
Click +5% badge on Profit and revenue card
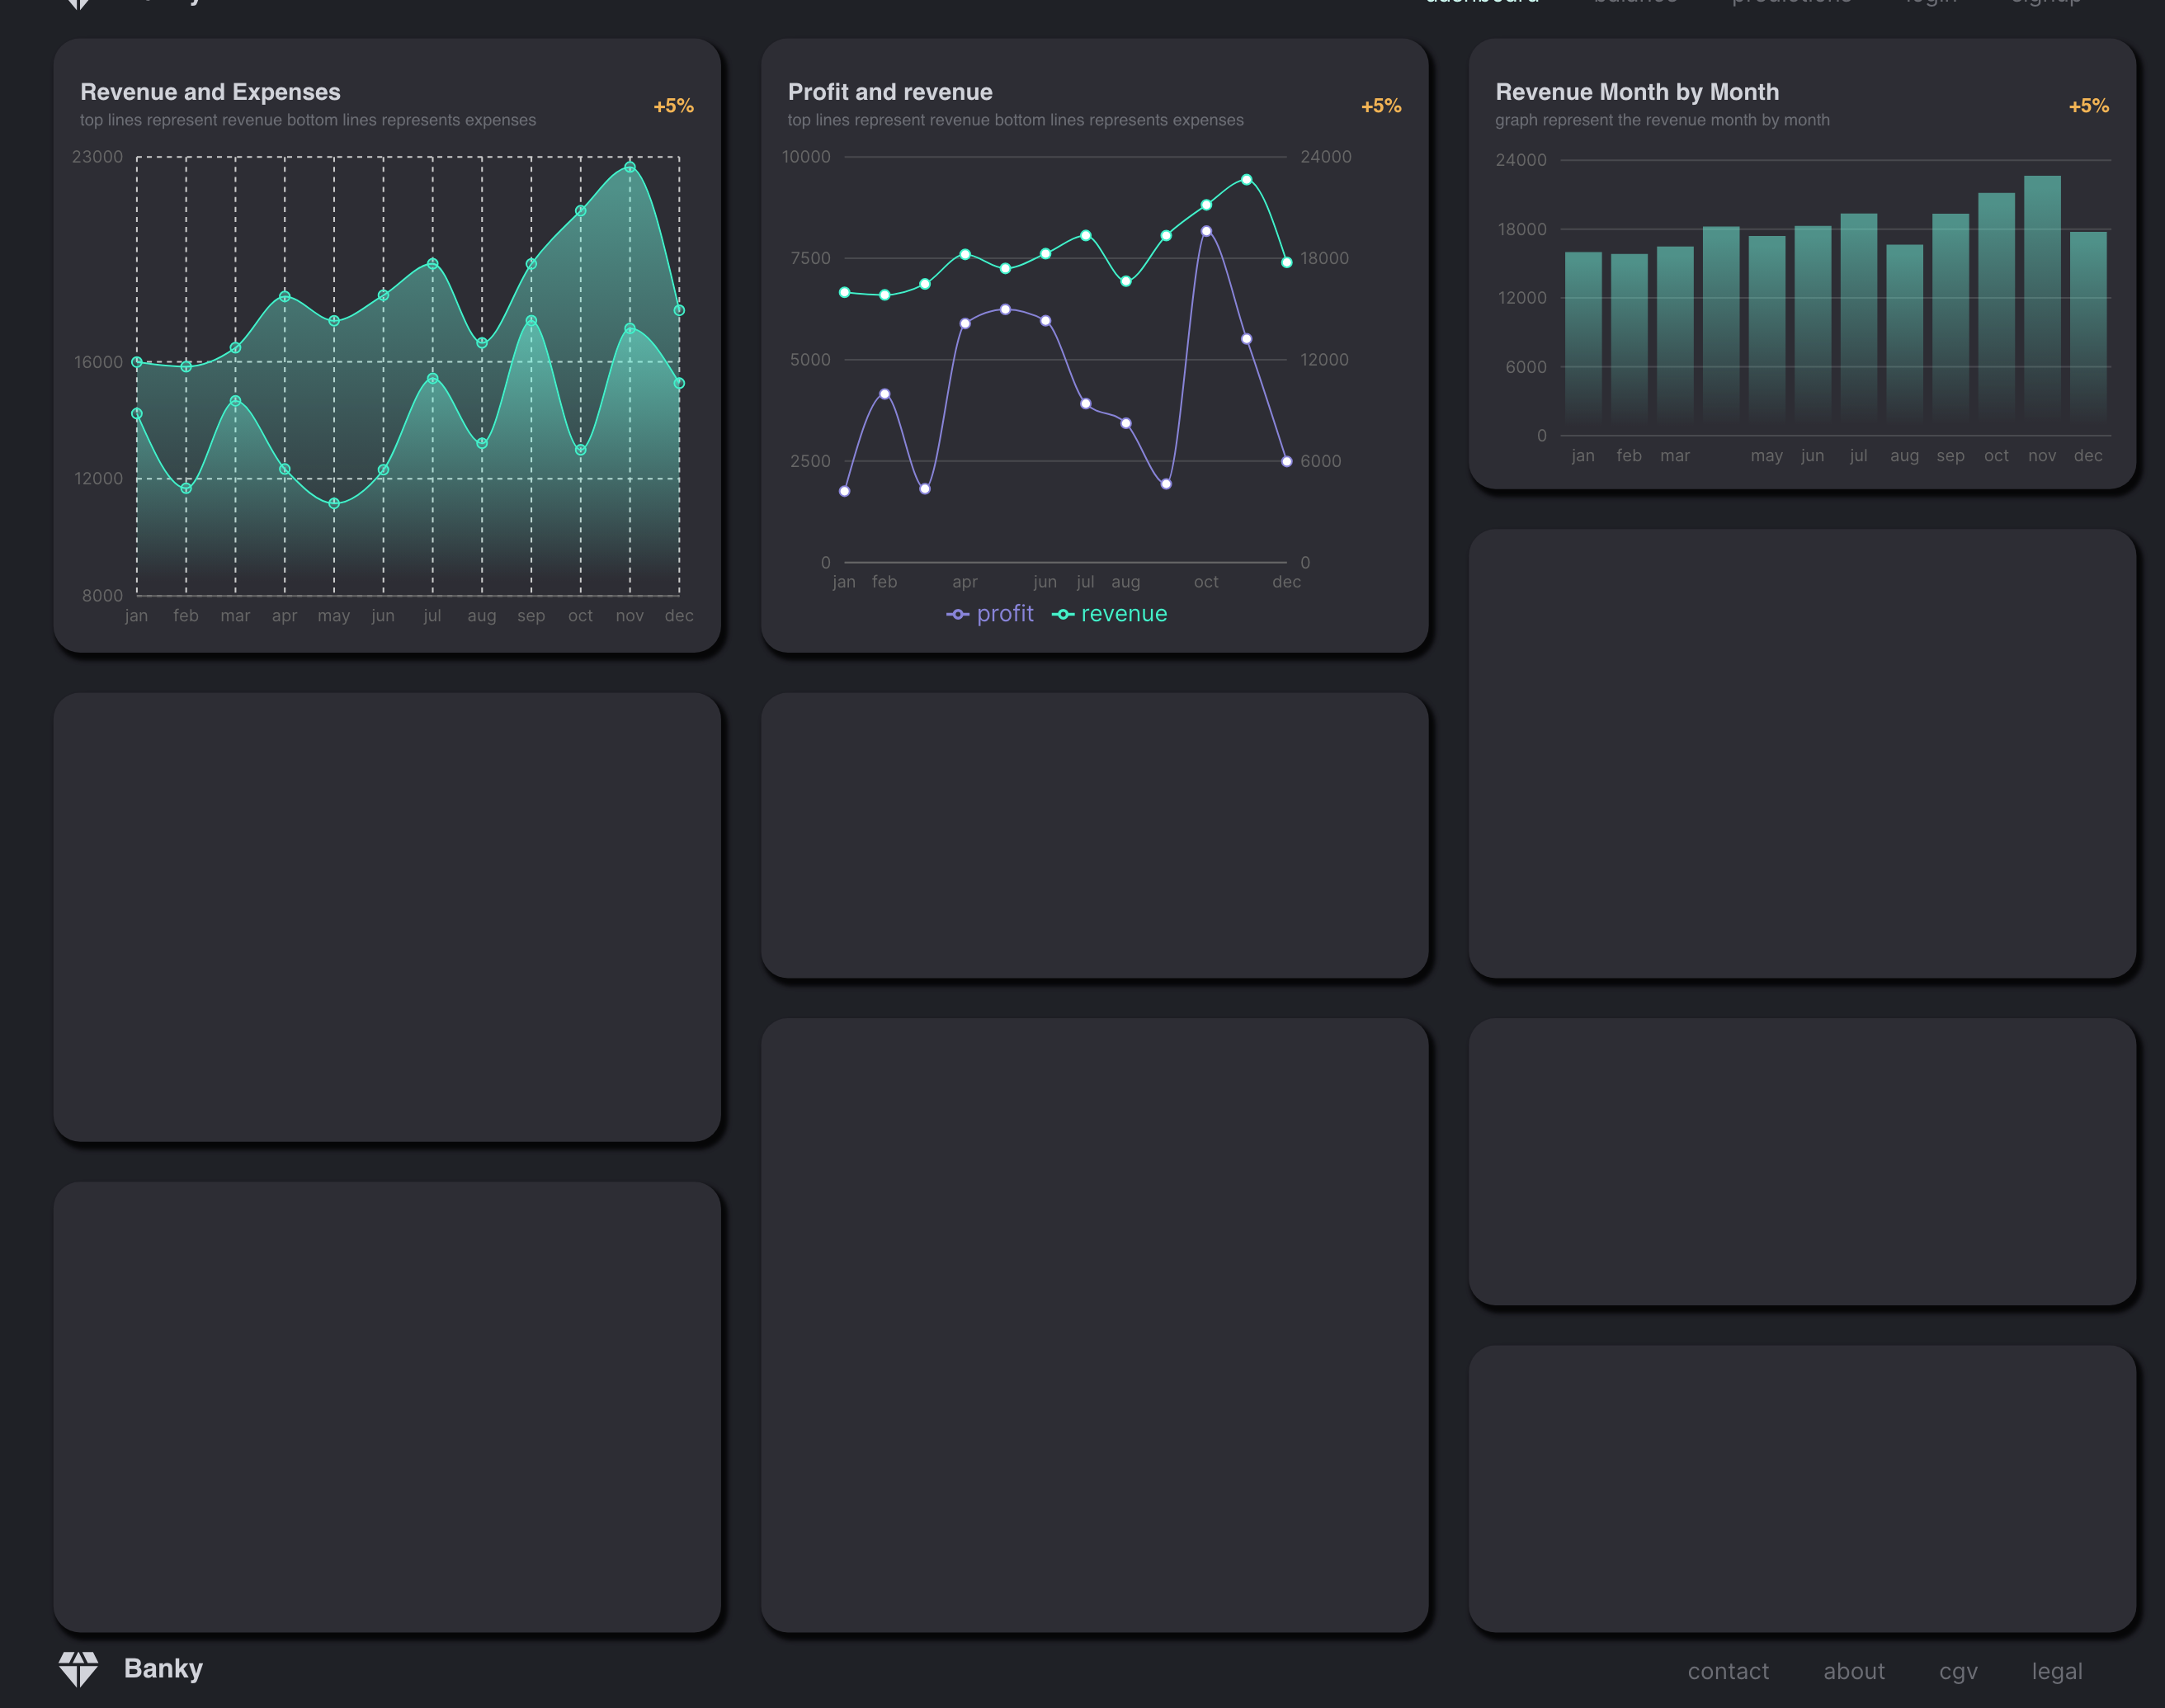tap(1381, 106)
